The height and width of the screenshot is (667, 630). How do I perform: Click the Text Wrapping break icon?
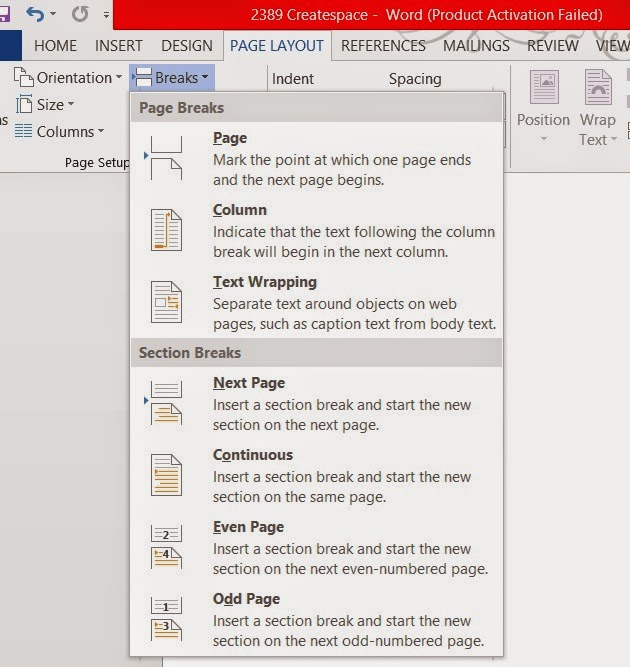pos(166,302)
